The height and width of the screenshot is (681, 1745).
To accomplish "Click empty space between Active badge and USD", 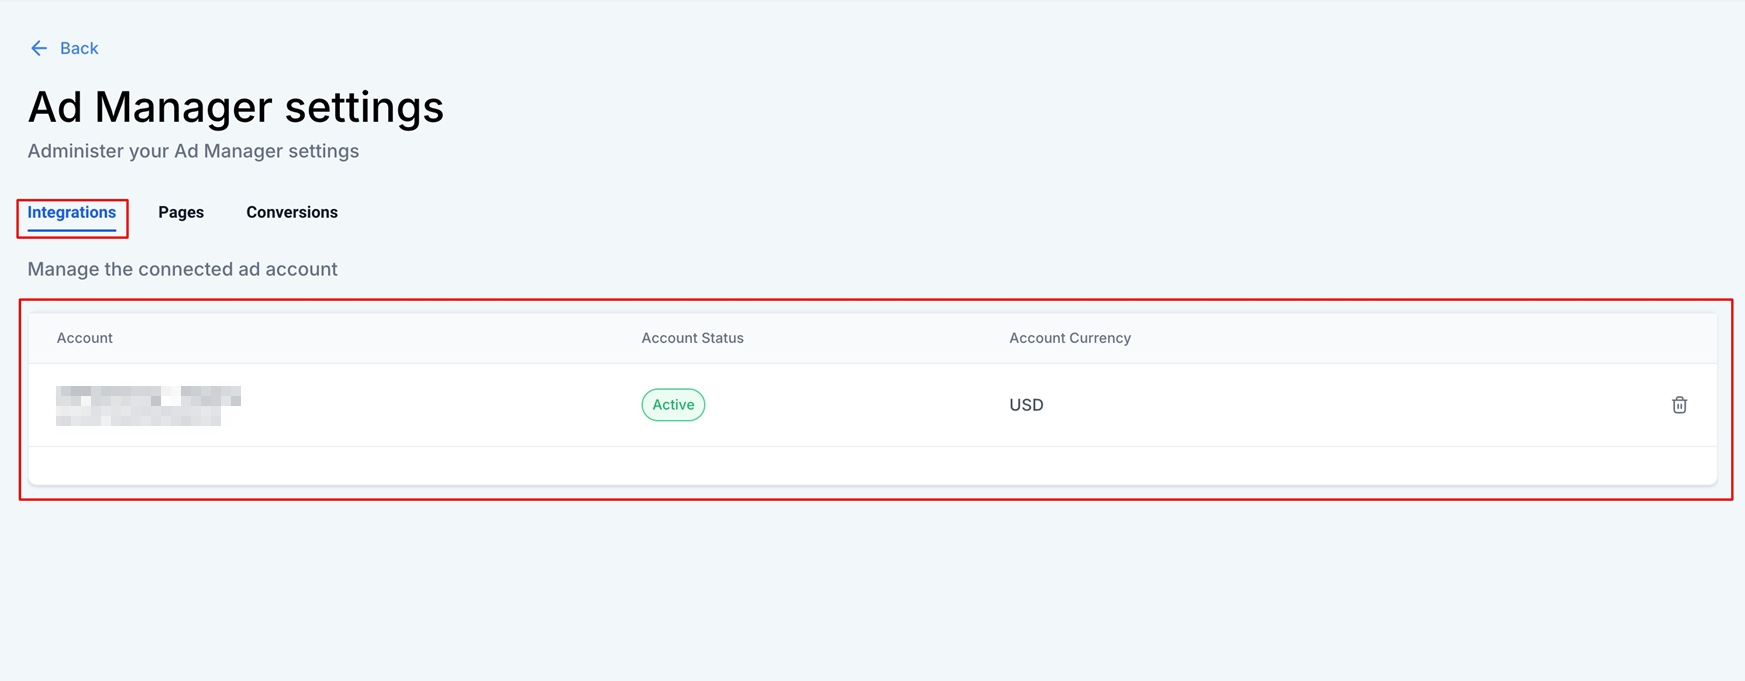I will point(856,405).
